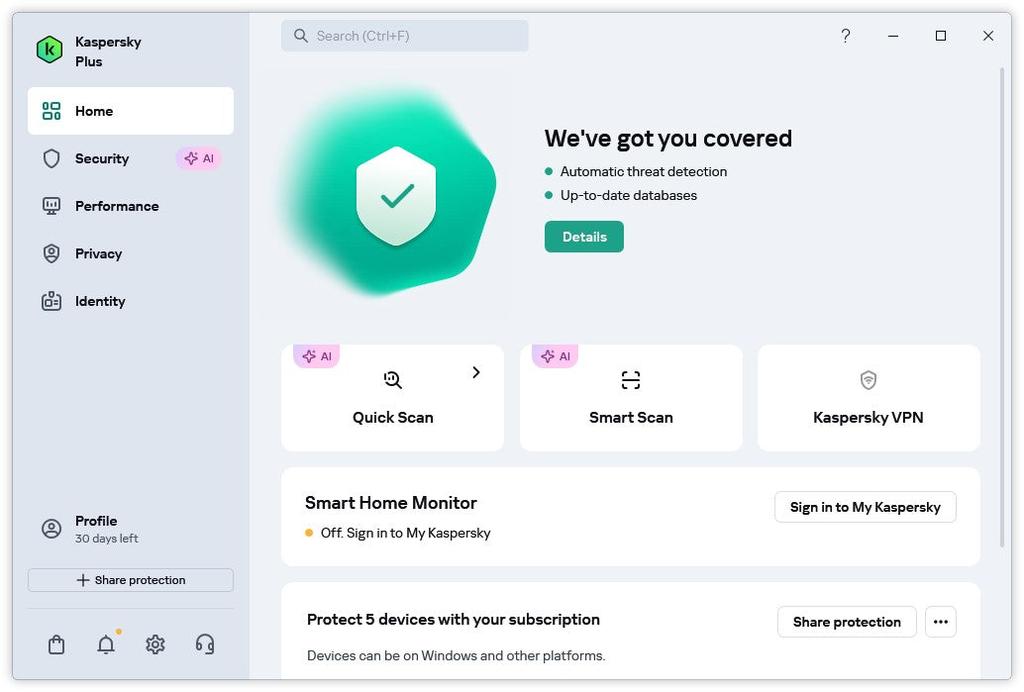The height and width of the screenshot is (692, 1024).
Task: Click Share protection in subscription card
Action: pyautogui.click(x=846, y=622)
